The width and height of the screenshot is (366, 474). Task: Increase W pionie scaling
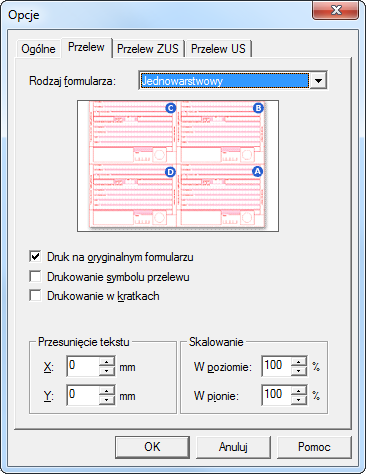[x=299, y=390]
